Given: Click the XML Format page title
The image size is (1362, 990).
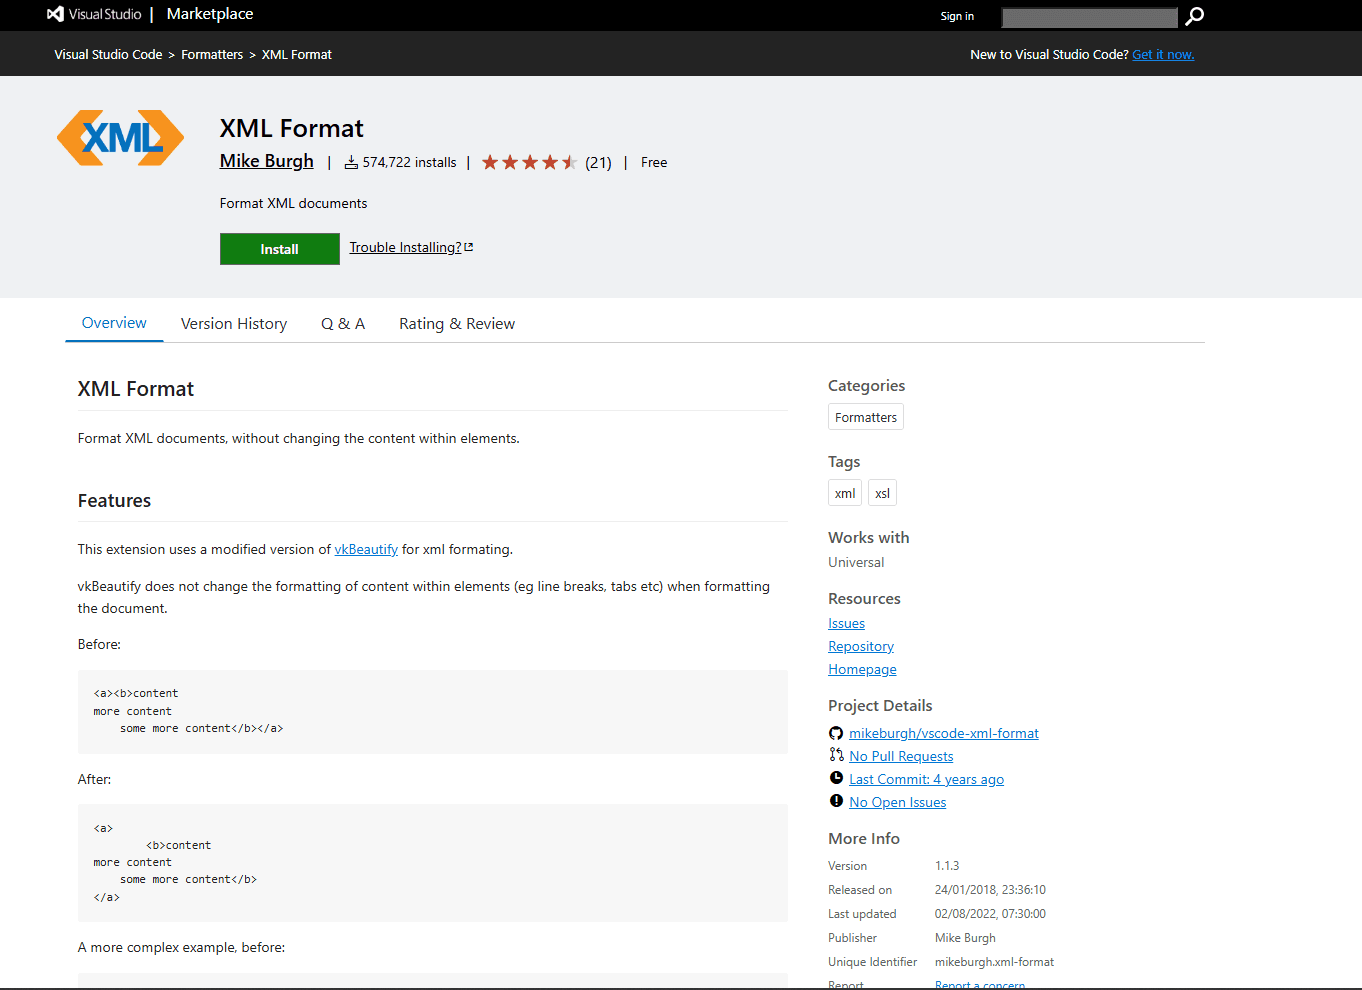Looking at the screenshot, I should click(291, 128).
